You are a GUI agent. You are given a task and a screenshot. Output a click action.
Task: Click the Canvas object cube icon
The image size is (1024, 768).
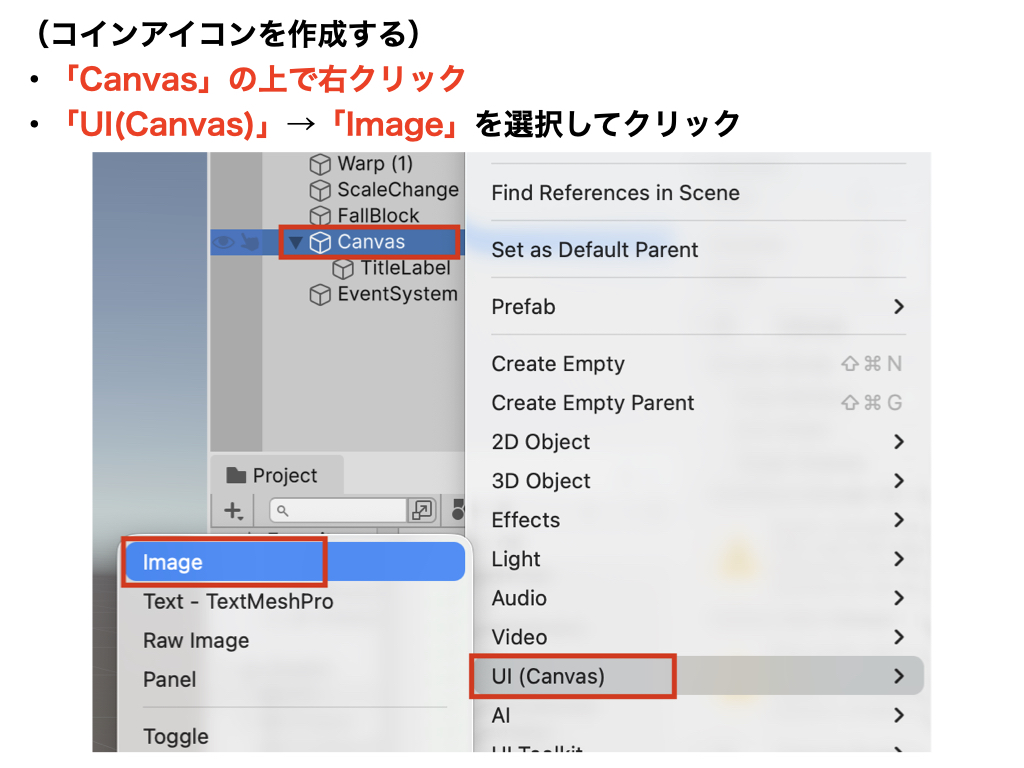tap(320, 242)
